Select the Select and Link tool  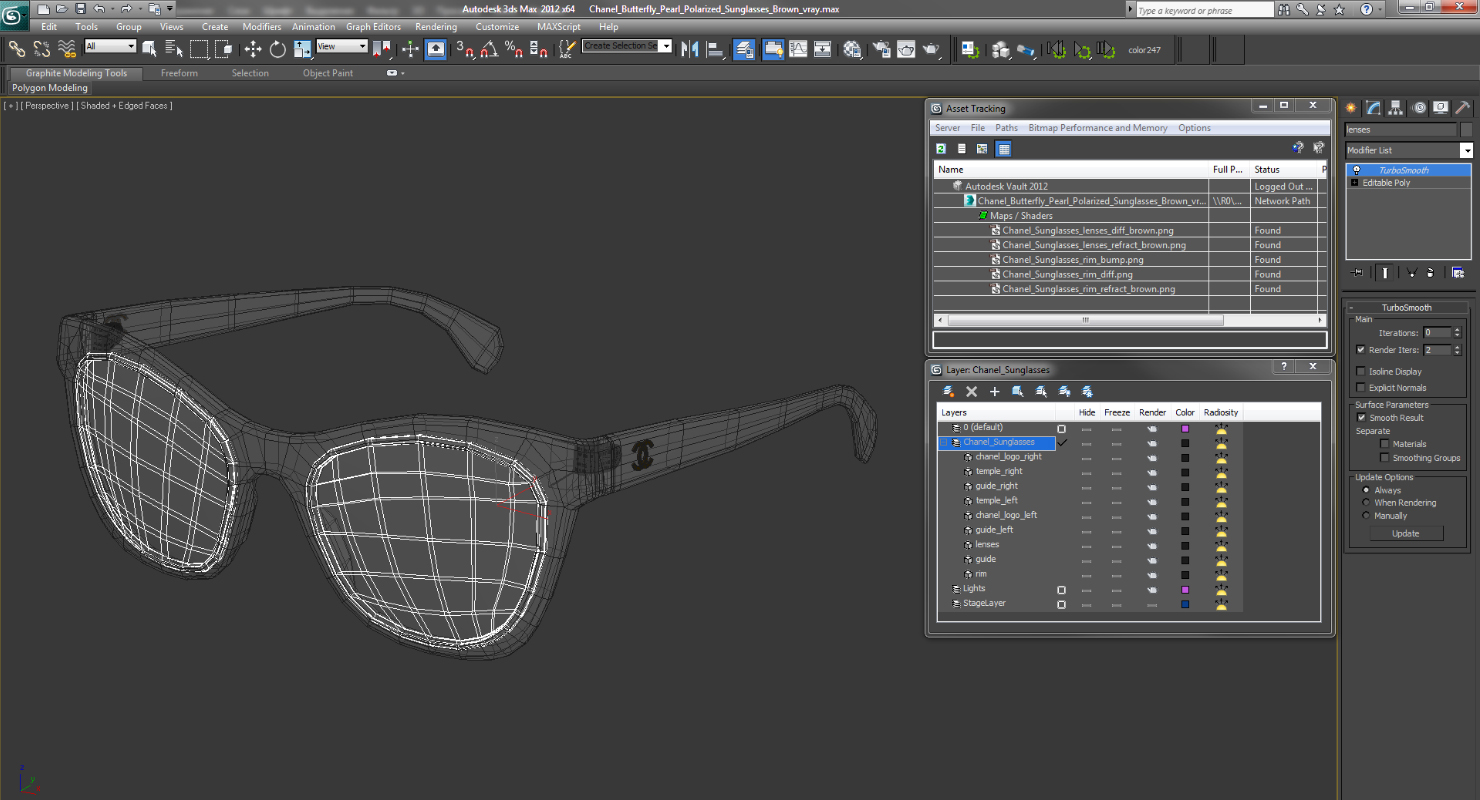[16, 49]
